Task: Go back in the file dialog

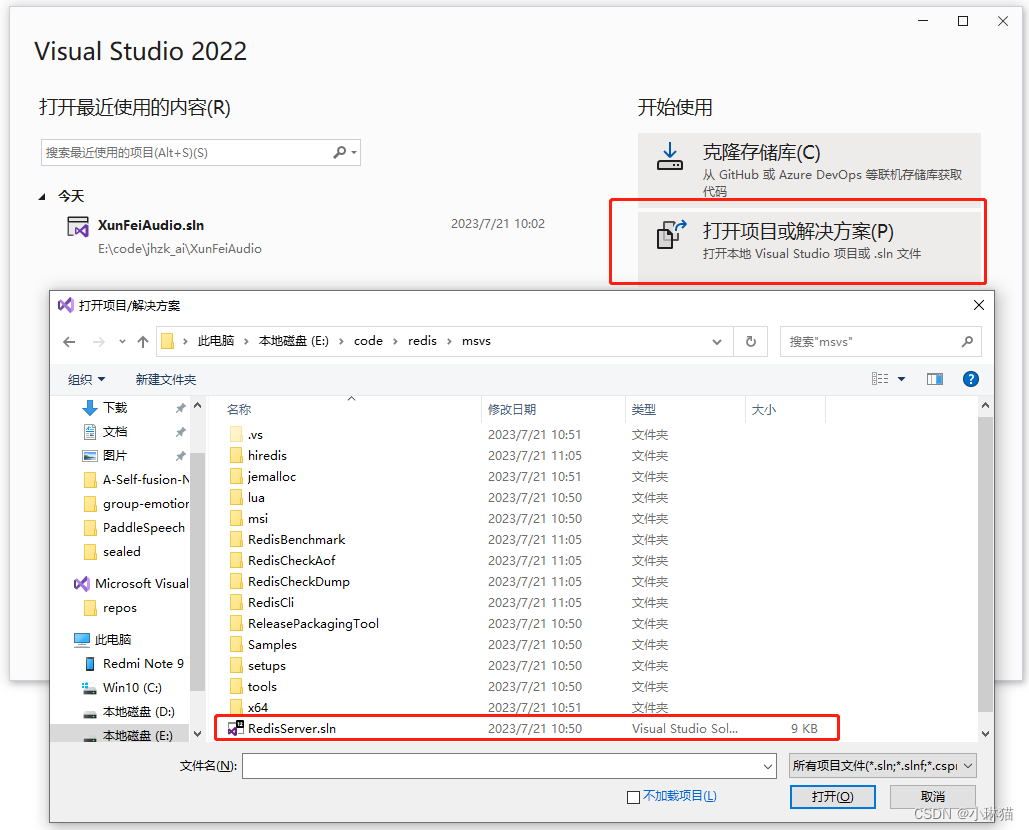Action: [69, 342]
